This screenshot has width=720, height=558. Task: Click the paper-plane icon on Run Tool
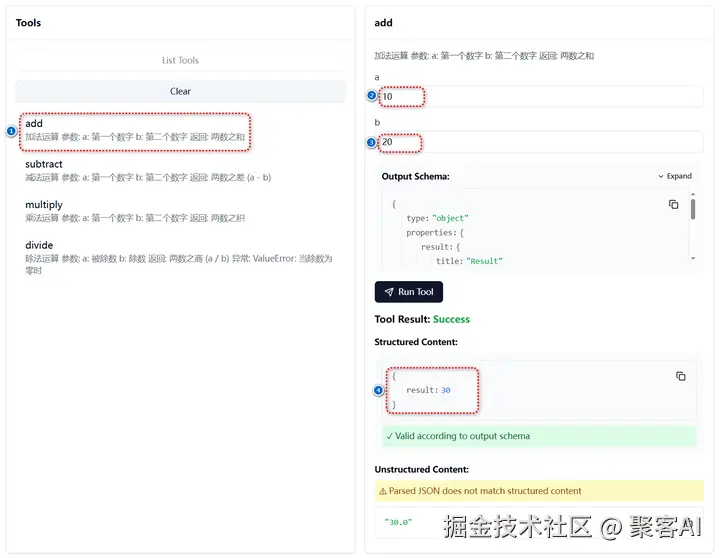(x=389, y=292)
